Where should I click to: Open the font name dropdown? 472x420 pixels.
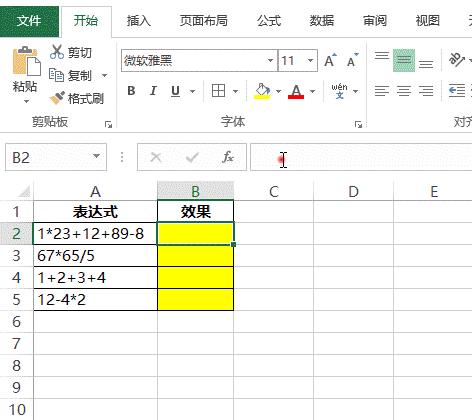click(x=270, y=61)
